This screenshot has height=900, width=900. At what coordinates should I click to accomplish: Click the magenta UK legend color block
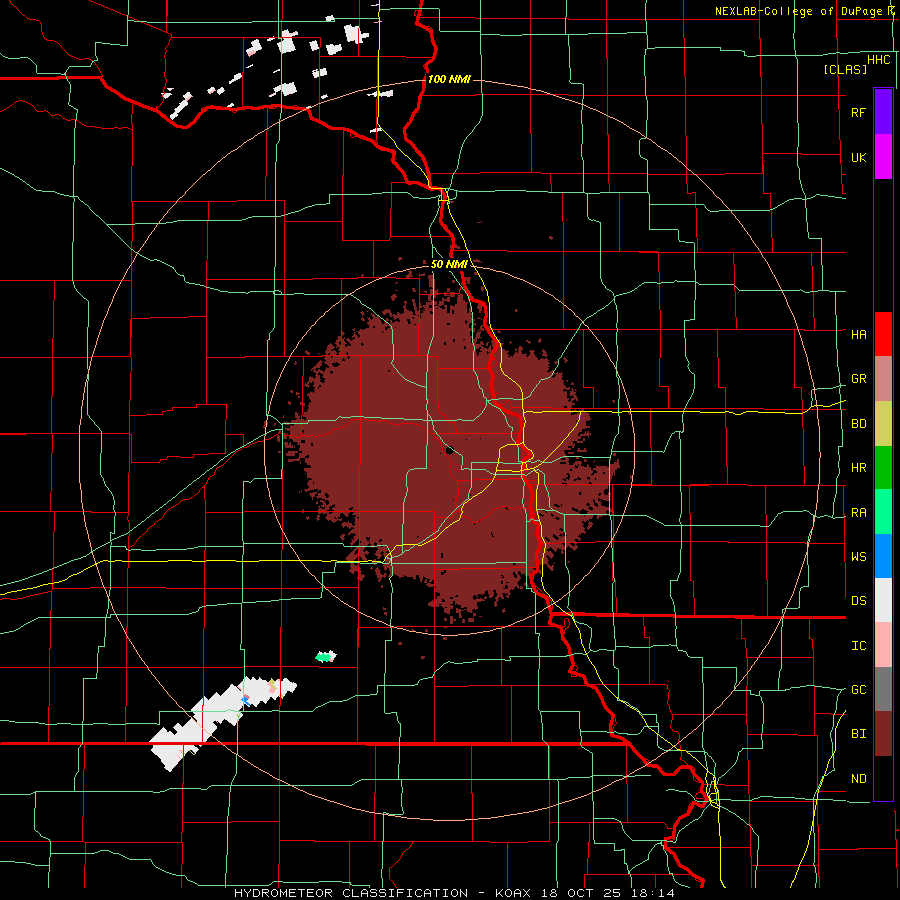click(883, 157)
